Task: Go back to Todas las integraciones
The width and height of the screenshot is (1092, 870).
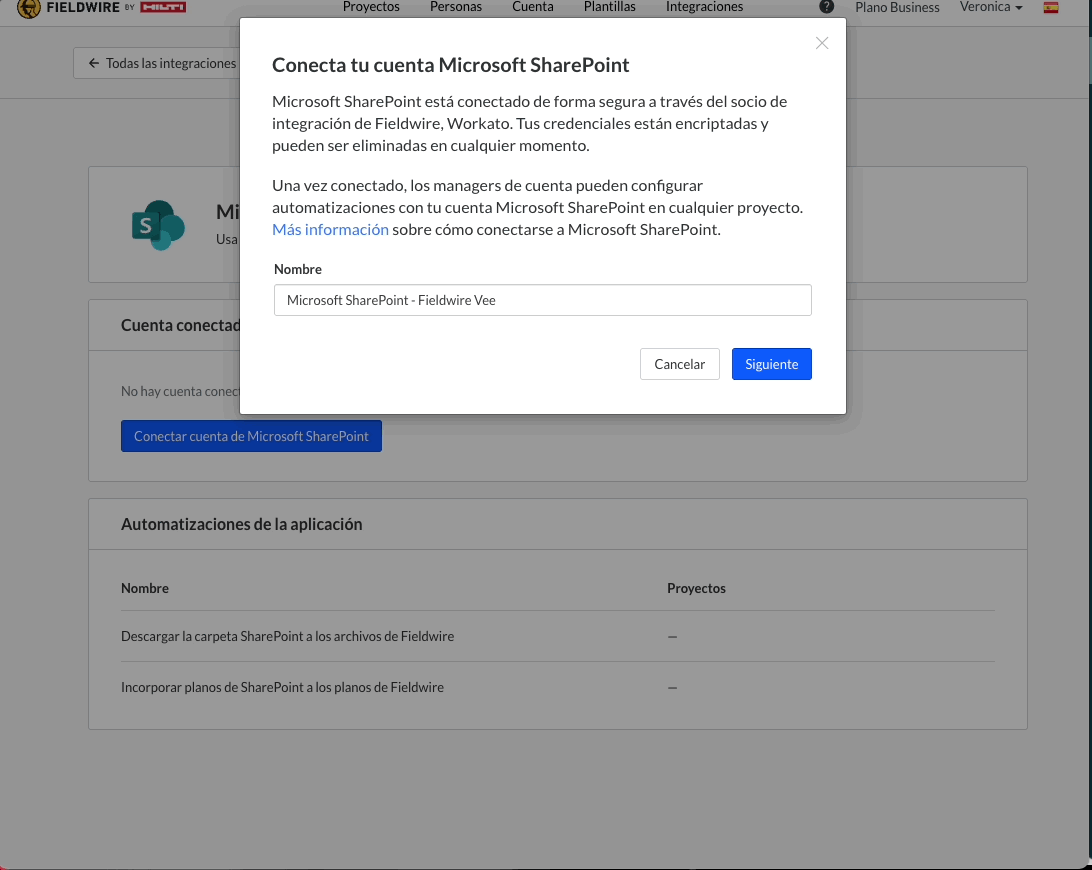Action: [163, 63]
